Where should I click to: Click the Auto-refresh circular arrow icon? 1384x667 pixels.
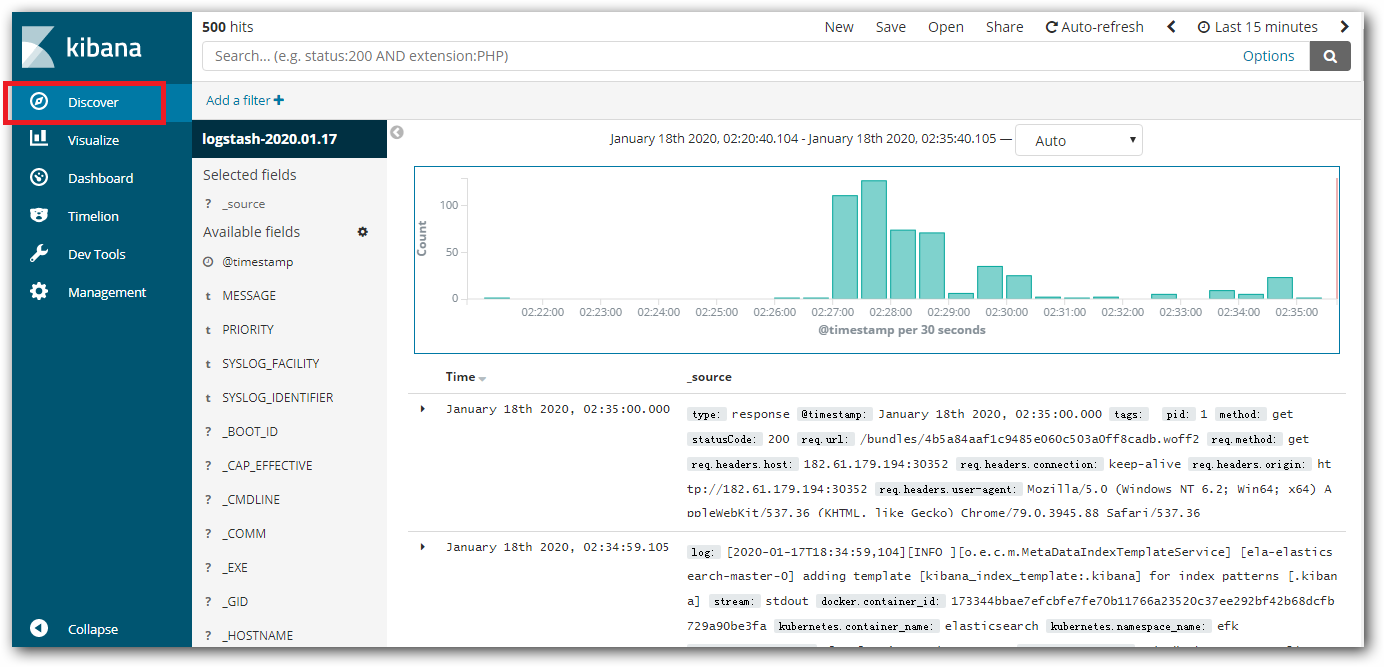coord(1051,27)
